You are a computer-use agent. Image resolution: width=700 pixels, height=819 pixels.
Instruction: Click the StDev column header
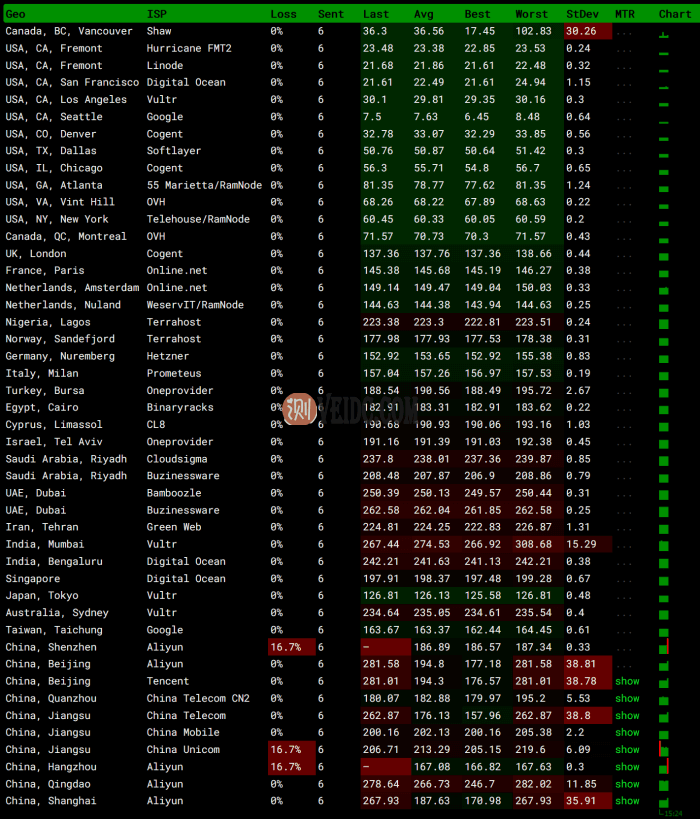582,14
